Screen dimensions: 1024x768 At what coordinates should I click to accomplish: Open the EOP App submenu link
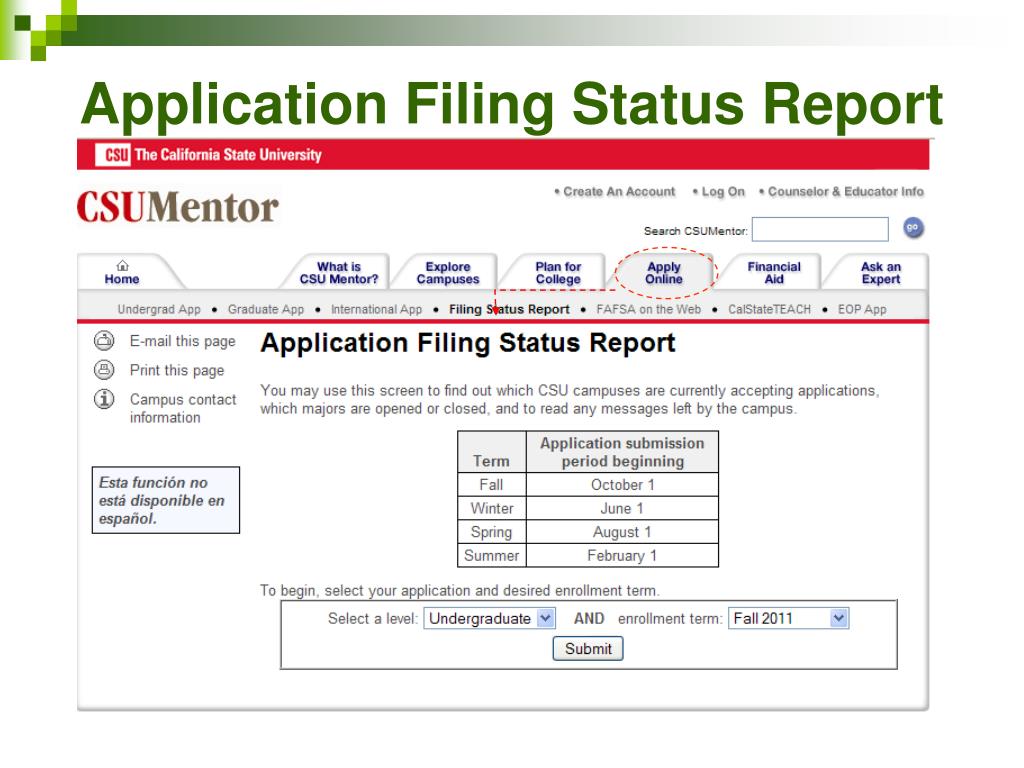point(862,309)
